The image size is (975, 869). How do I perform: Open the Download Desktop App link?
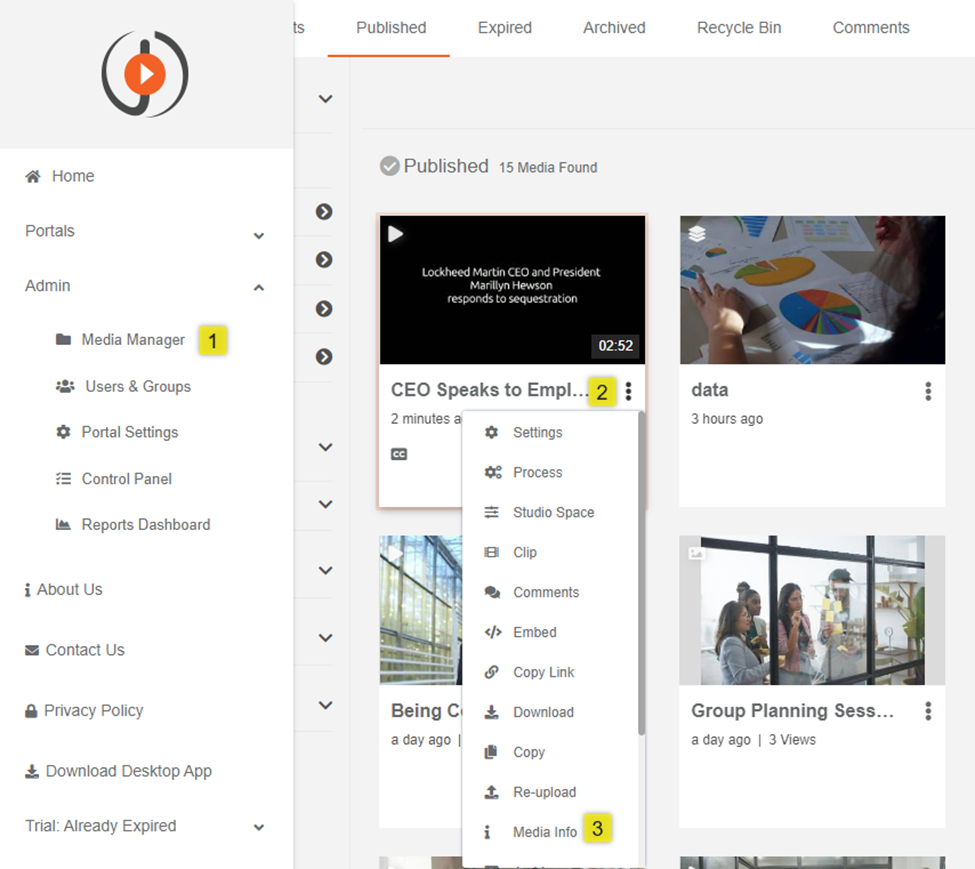[128, 771]
